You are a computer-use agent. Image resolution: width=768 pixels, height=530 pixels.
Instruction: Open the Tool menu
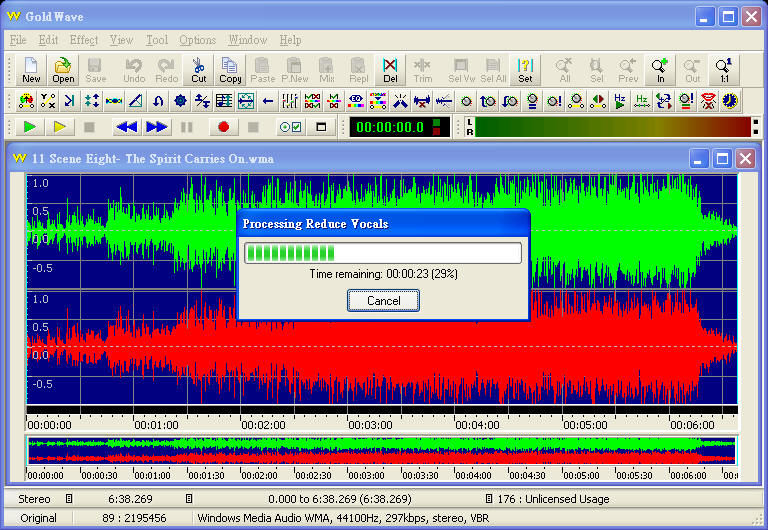pos(157,40)
